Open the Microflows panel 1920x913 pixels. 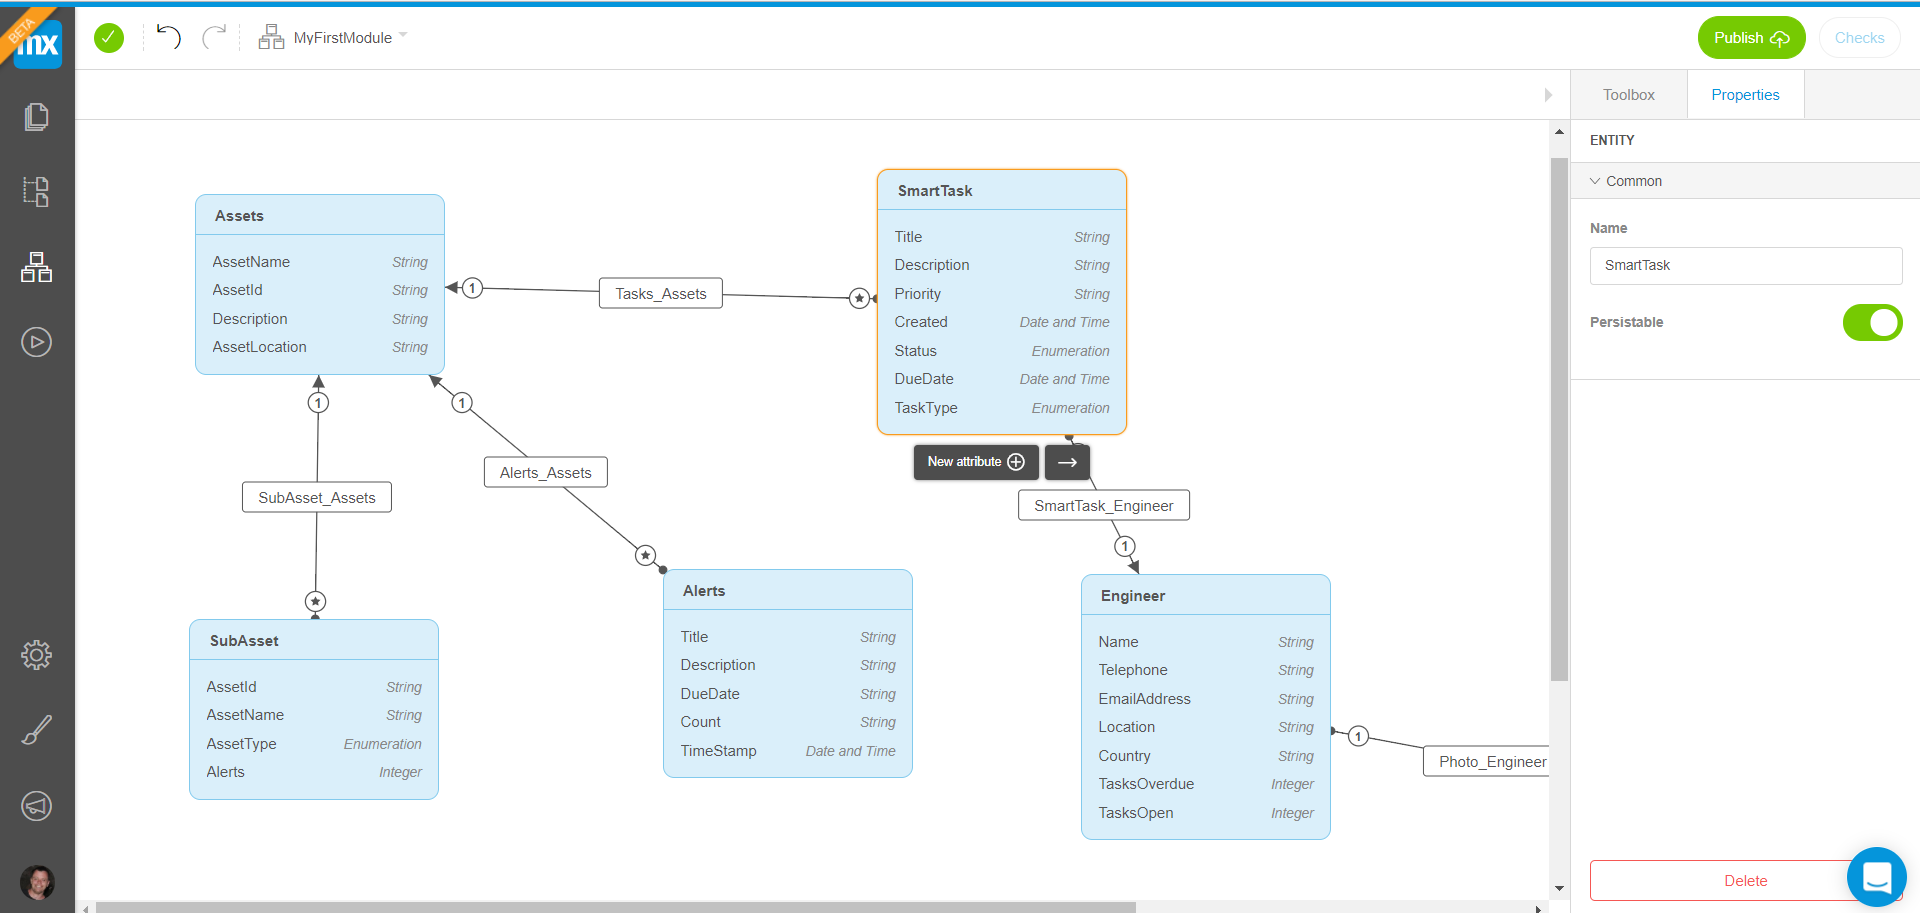point(36,191)
